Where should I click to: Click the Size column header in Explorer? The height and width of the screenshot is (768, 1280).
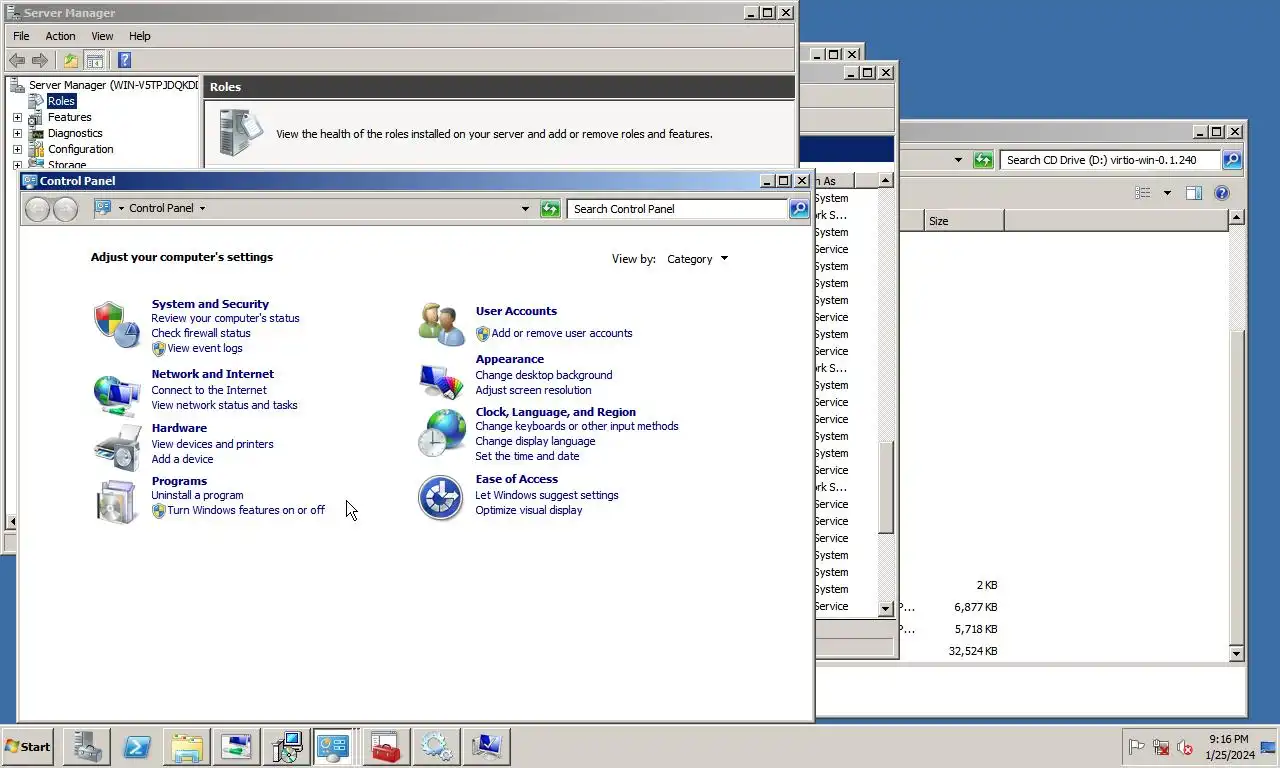pyautogui.click(x=964, y=221)
